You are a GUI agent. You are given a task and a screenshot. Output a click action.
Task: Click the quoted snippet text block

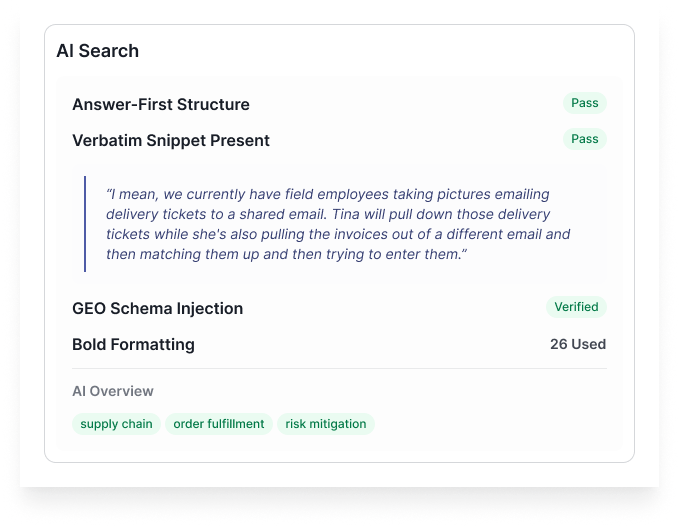(x=338, y=225)
